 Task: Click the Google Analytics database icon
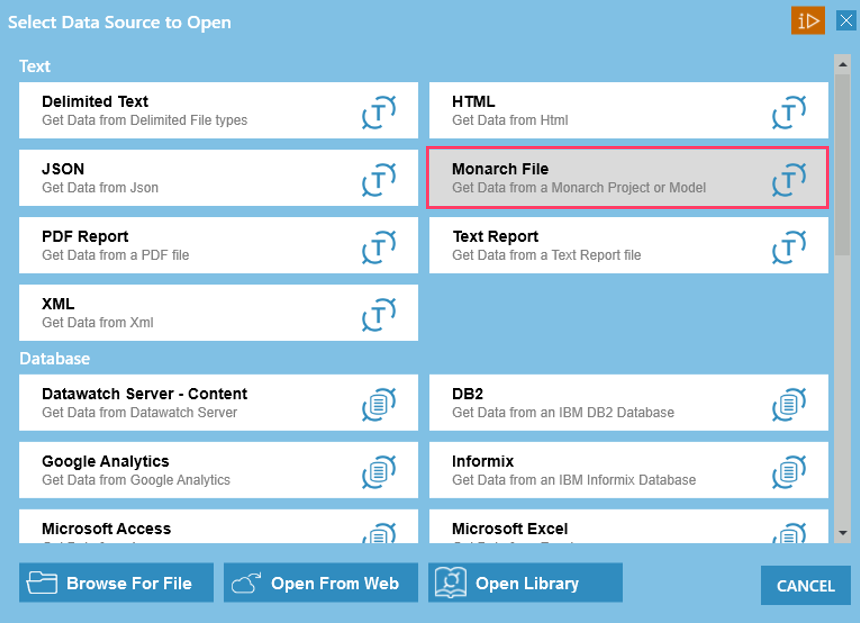[379, 472]
